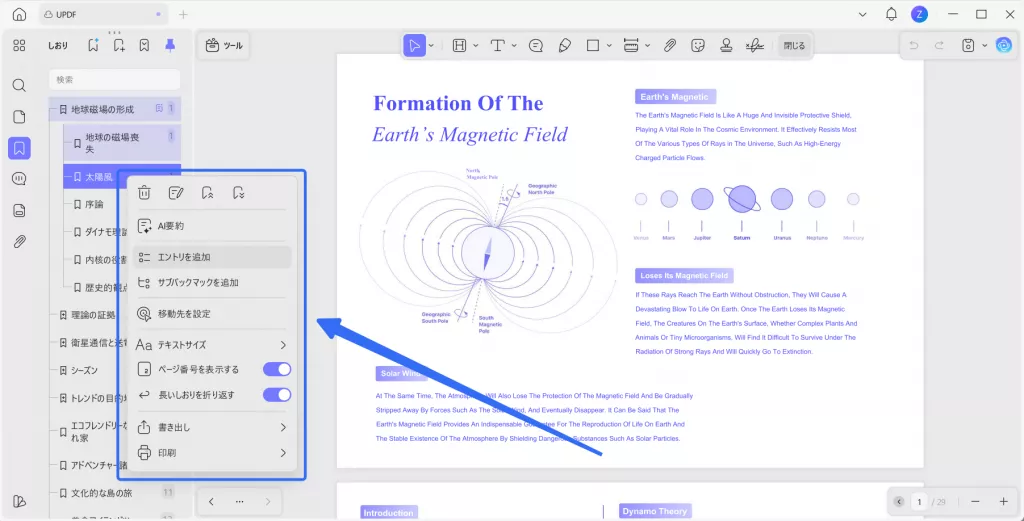Open the cursor tool dropdown arrow
The height and width of the screenshot is (521, 1024).
[431, 46]
